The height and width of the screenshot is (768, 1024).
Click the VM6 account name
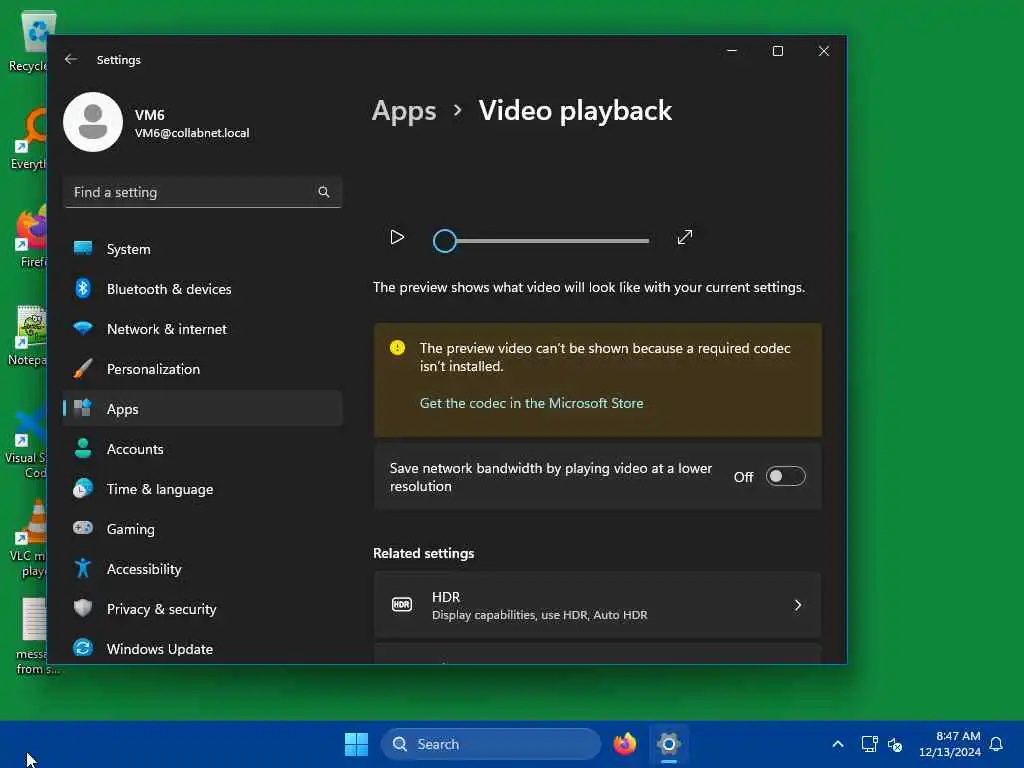tap(150, 115)
